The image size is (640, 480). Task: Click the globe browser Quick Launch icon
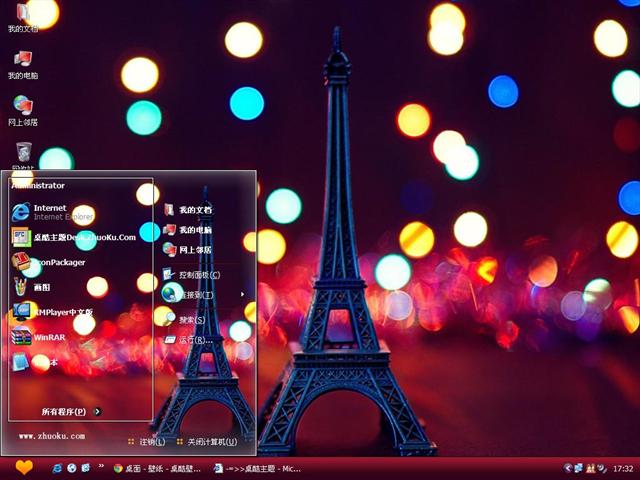click(72, 468)
